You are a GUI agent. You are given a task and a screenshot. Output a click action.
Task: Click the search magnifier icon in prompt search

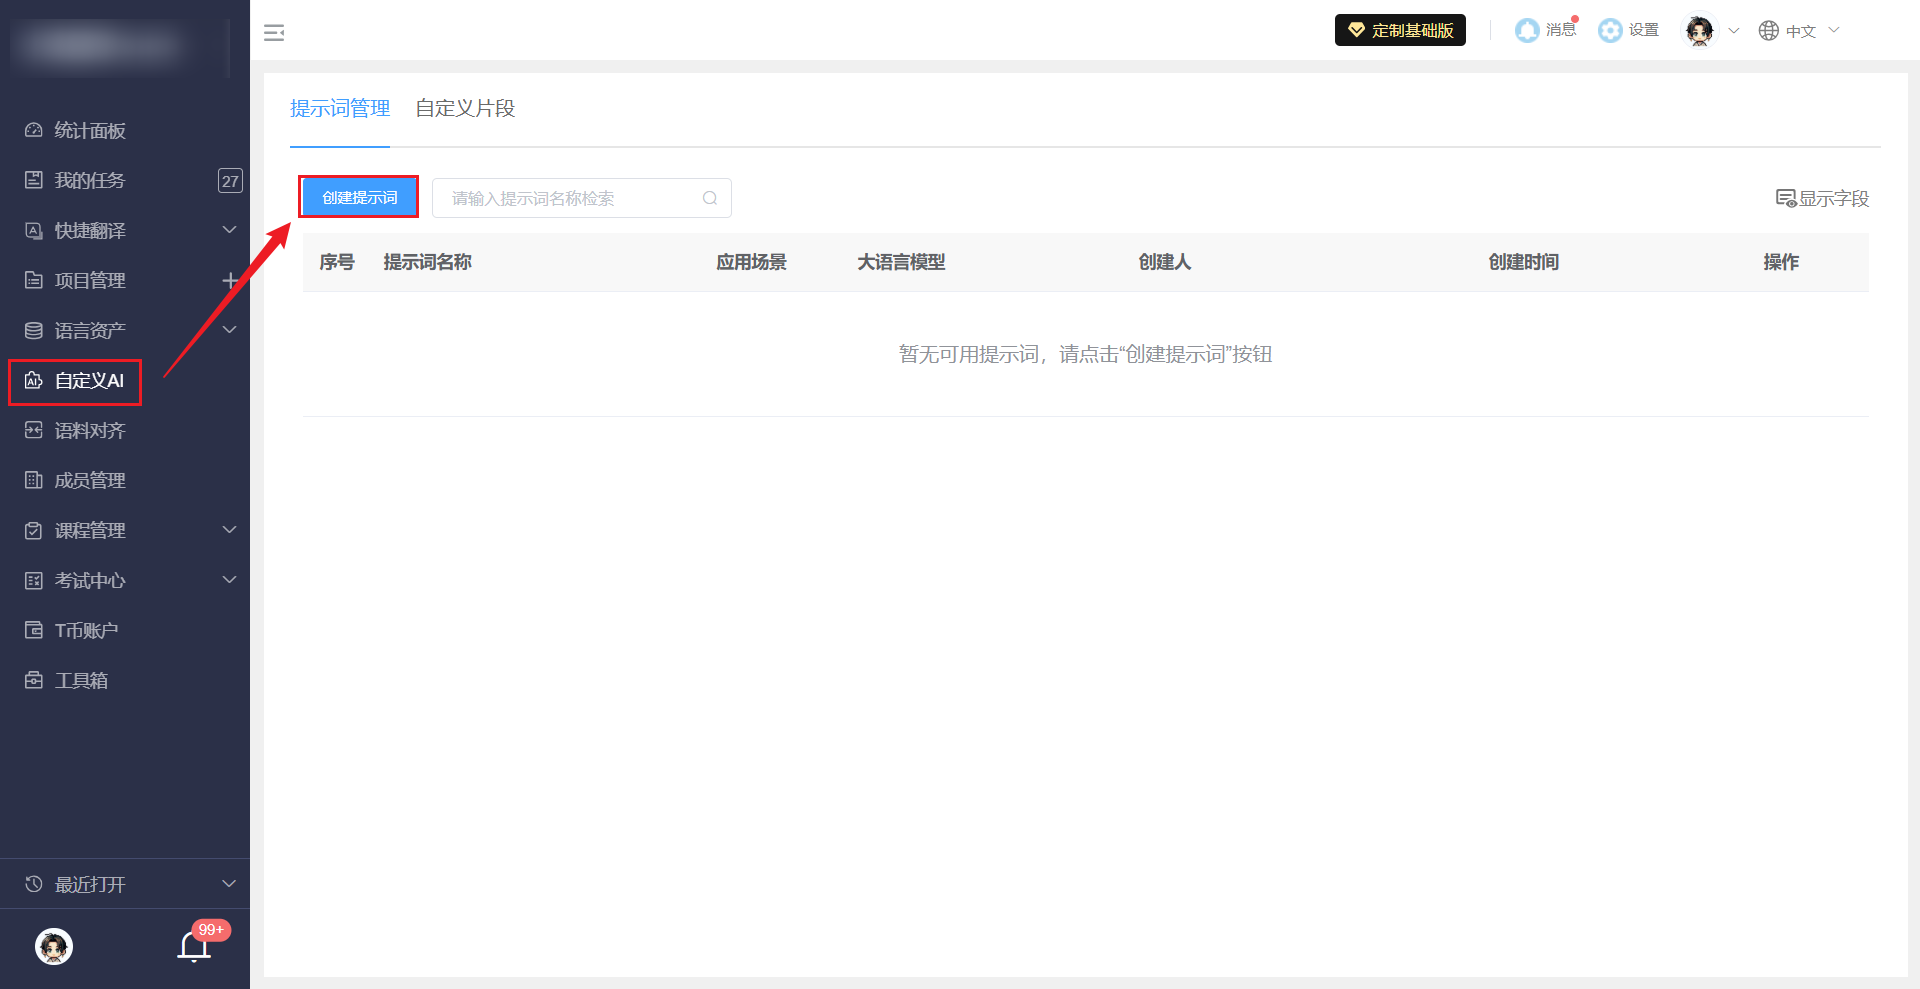click(710, 198)
